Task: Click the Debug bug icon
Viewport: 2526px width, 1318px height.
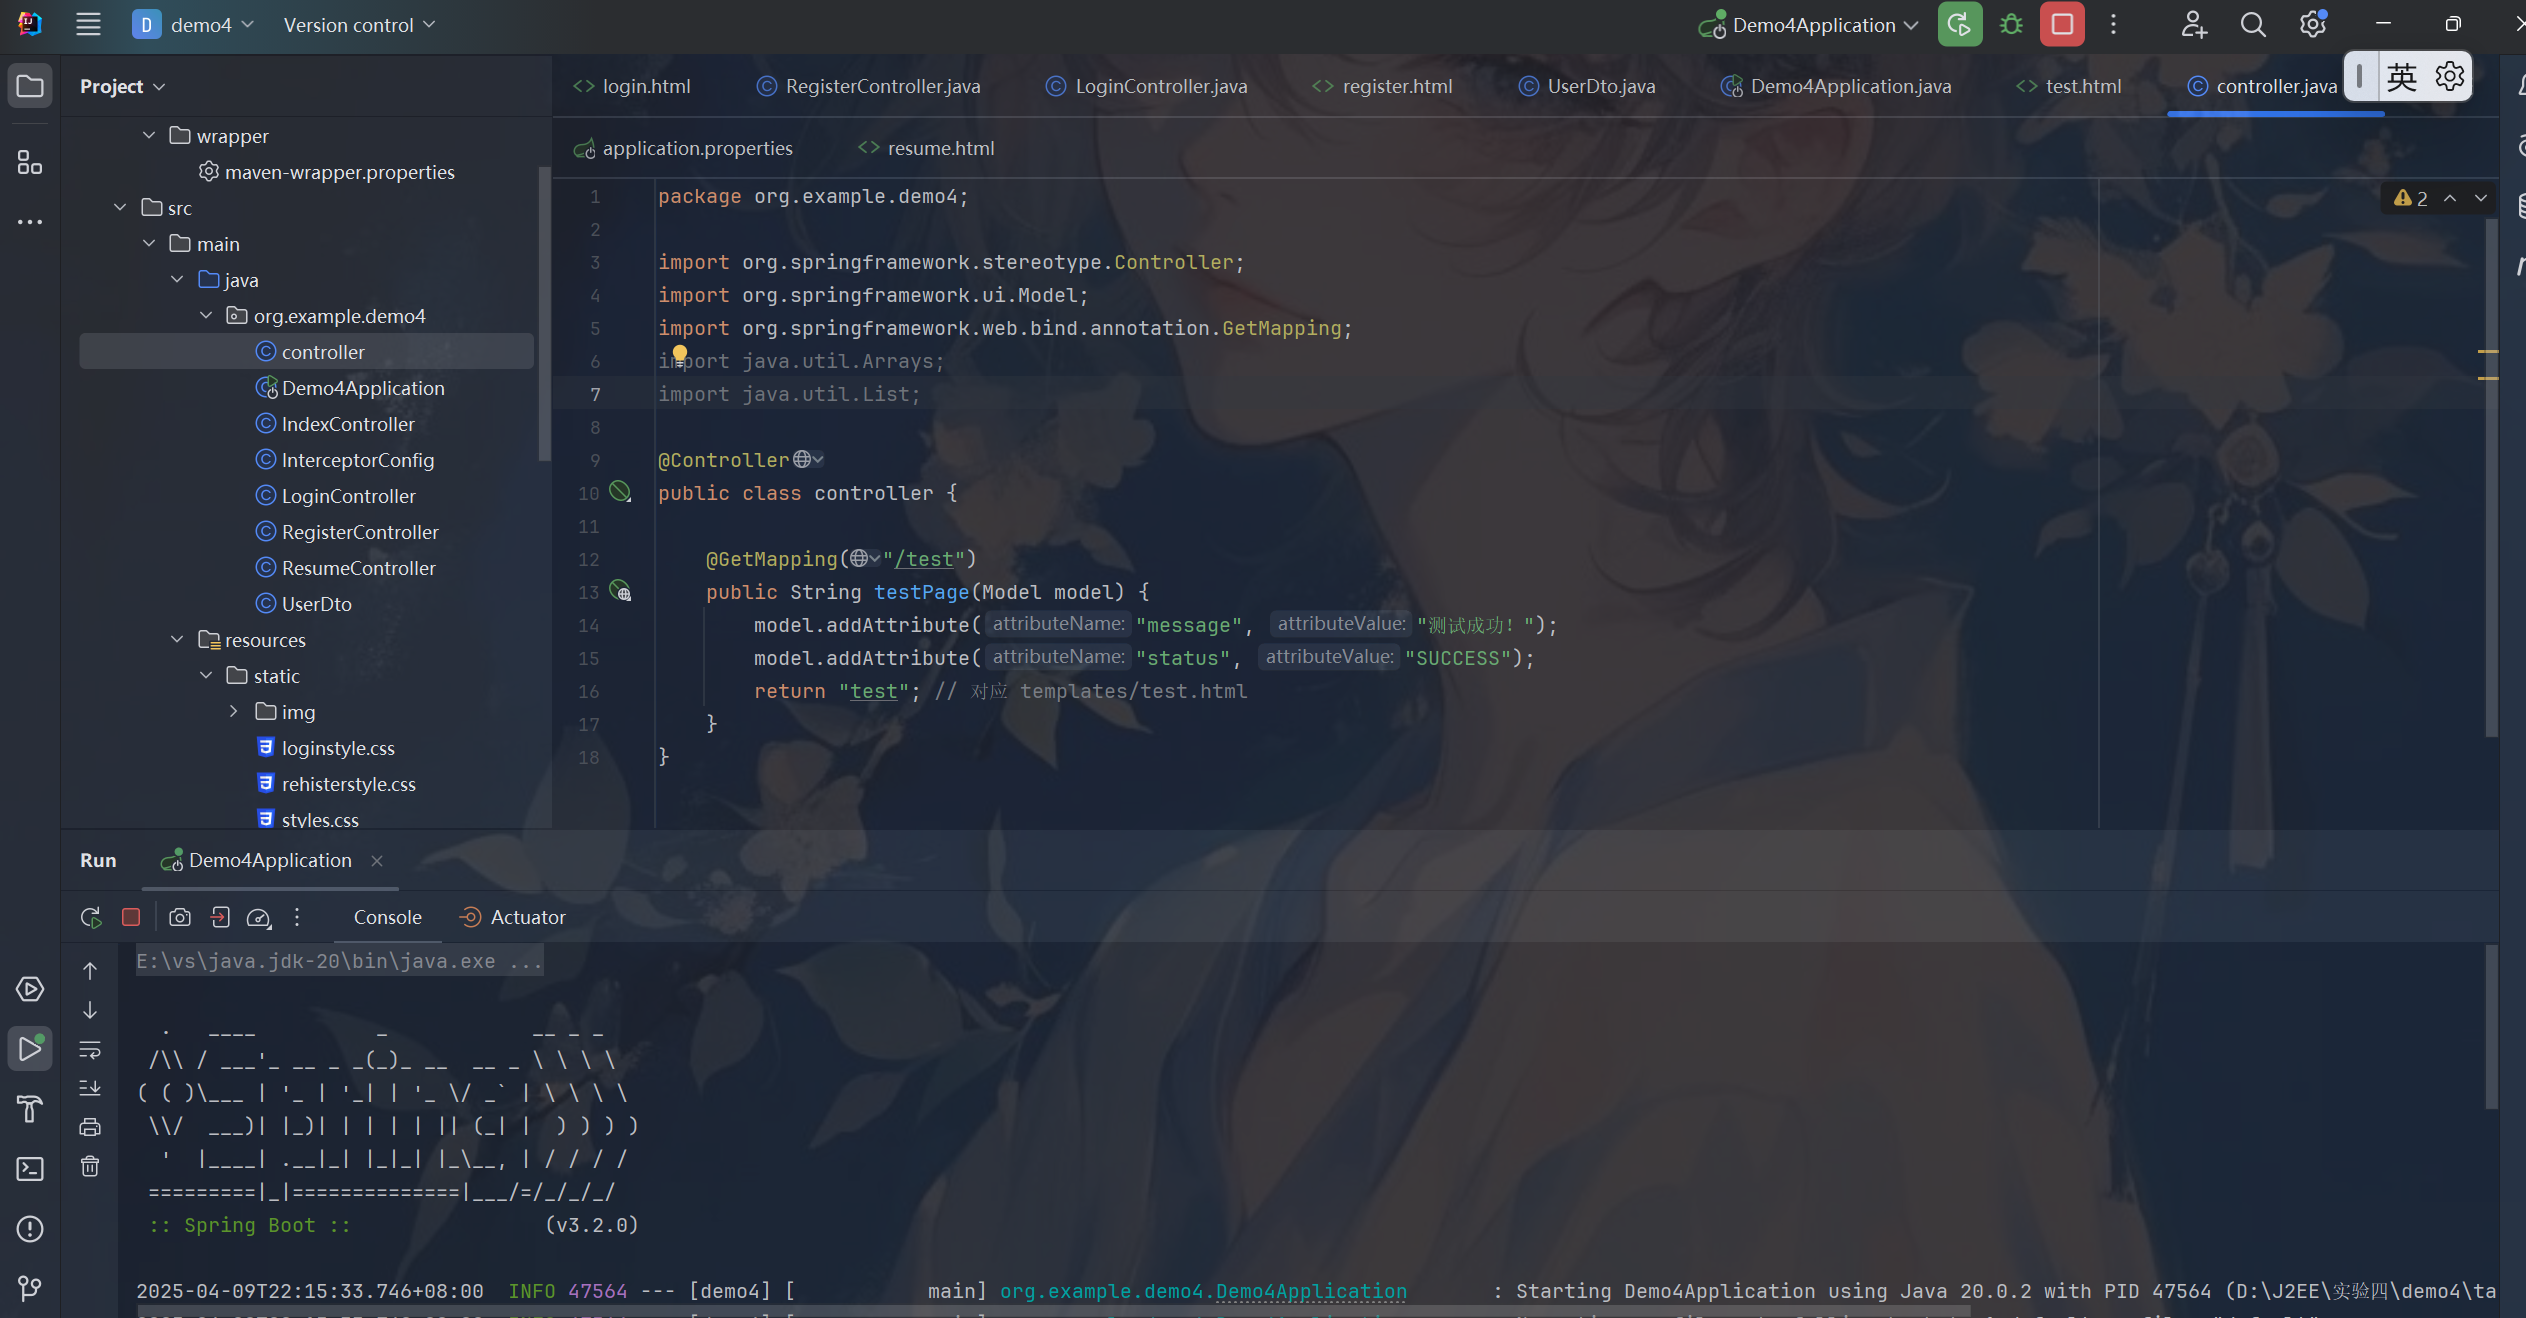Action: 2010,25
